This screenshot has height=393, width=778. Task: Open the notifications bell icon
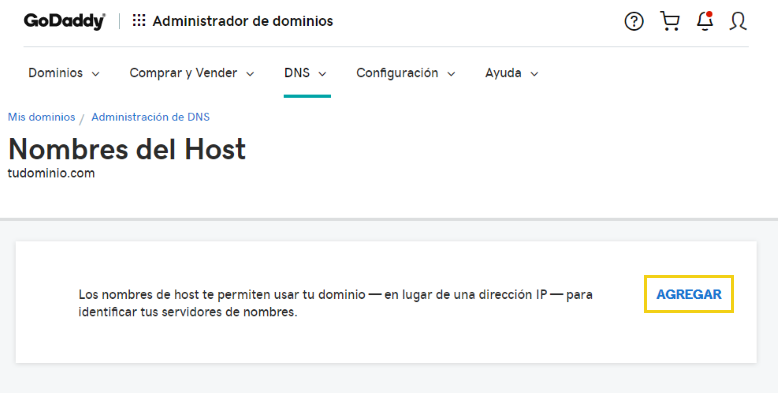pyautogui.click(x=705, y=21)
